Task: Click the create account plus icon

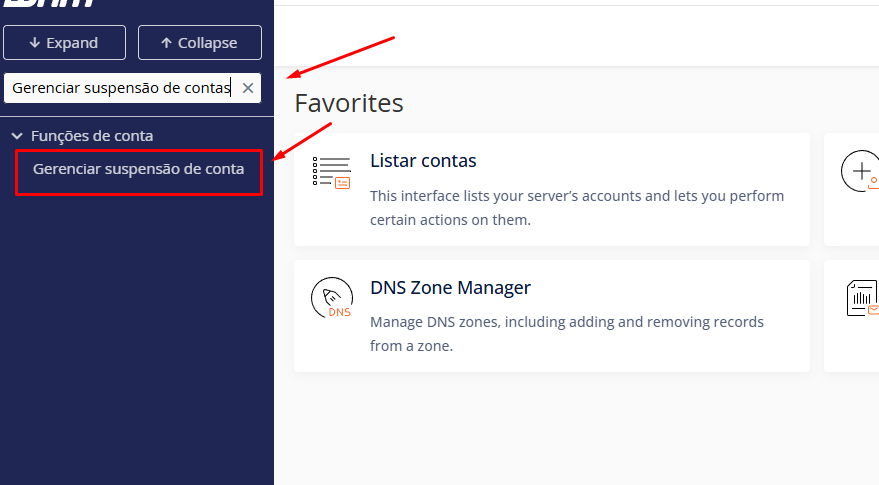Action: pyautogui.click(x=860, y=171)
